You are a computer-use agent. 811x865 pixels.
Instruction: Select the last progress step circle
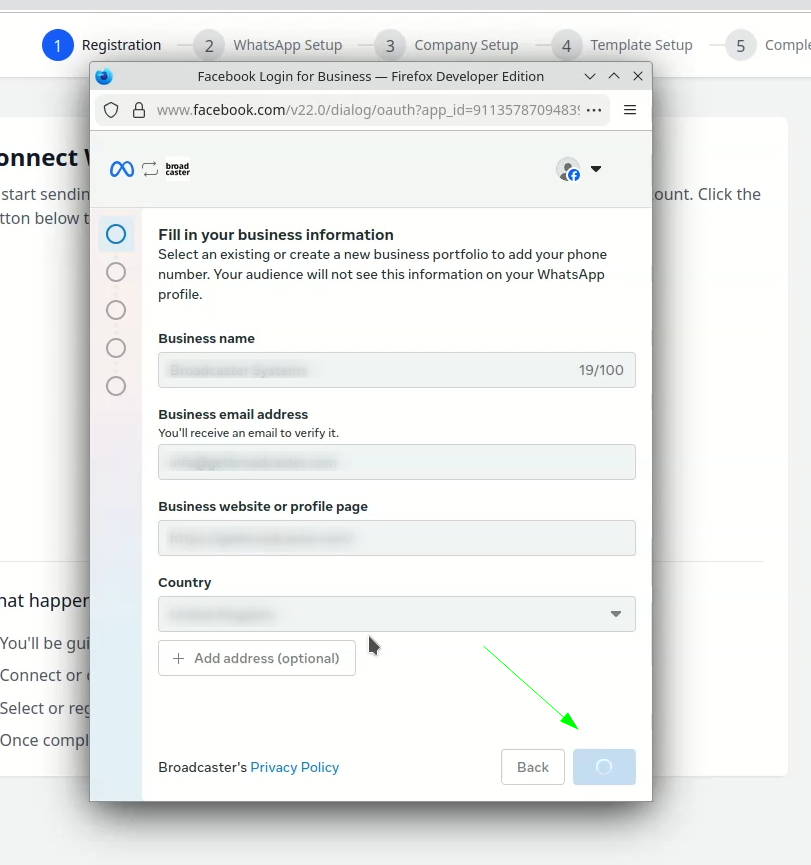coord(116,386)
